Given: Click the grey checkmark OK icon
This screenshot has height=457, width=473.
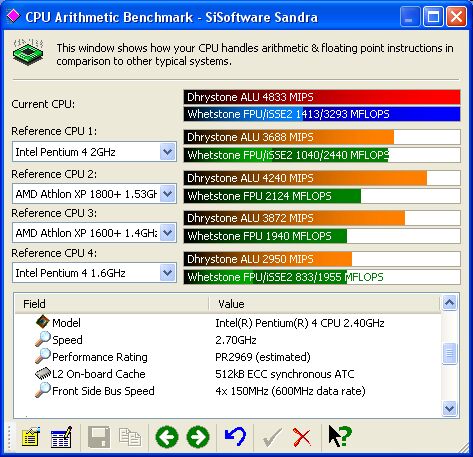Looking at the screenshot, I should click(272, 437).
